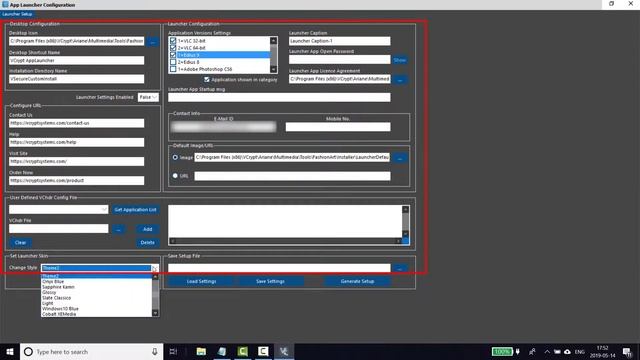
Task: Browse for the Desktop Icon file
Action: click(153, 42)
